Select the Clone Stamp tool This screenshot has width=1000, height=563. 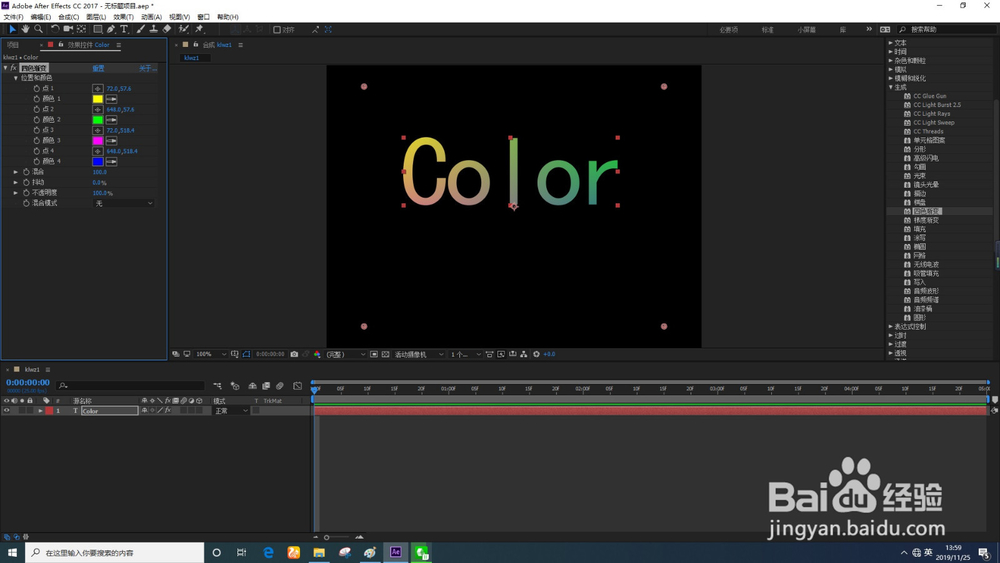[x=154, y=29]
